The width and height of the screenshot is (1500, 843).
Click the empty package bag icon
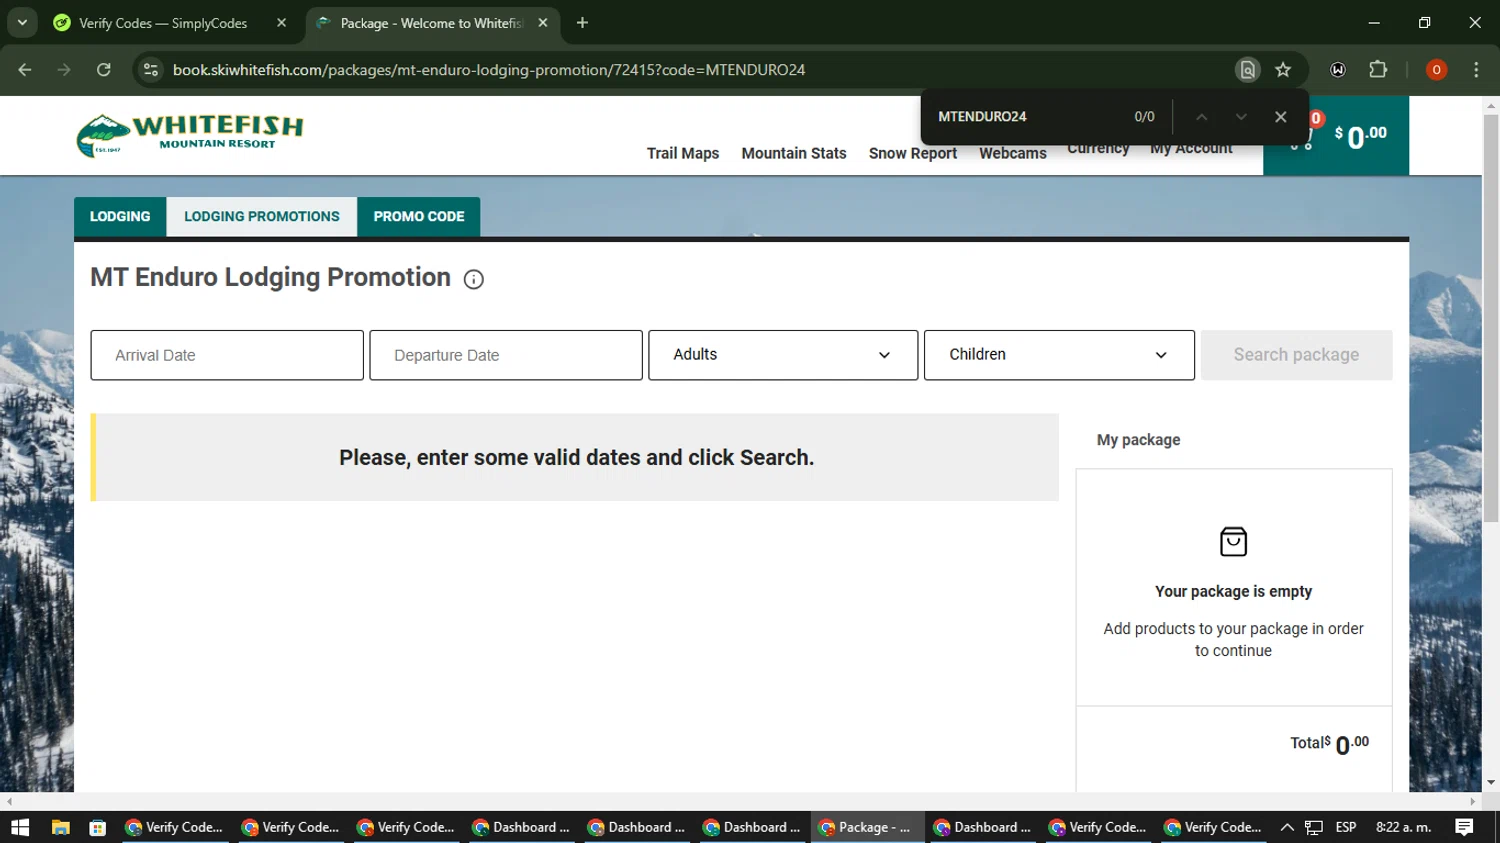click(1233, 541)
